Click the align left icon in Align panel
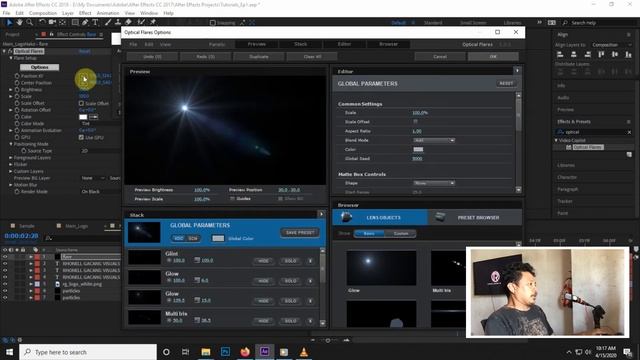Image resolution: width=640 pixels, height=360 pixels. click(x=560, y=54)
